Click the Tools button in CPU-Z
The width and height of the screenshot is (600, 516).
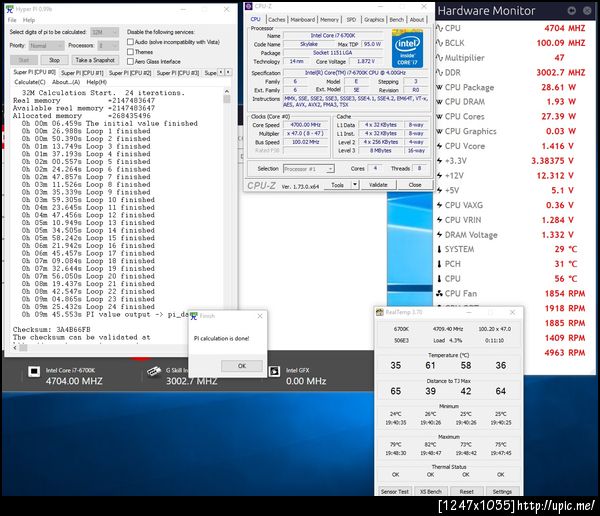338,185
